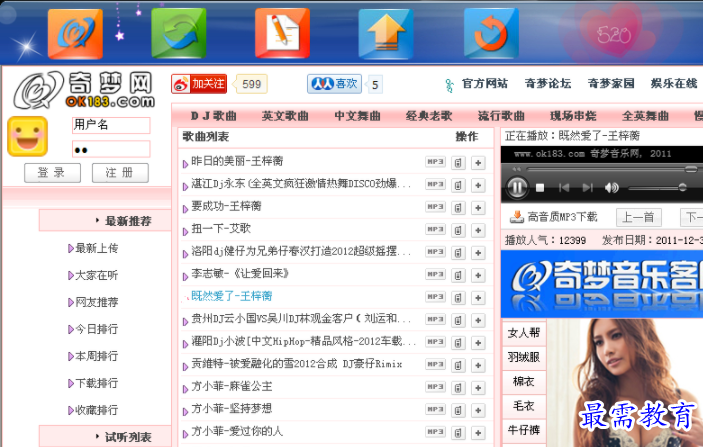
Task: Add 扭一下-艾歌 with plus icon
Action: tap(478, 230)
